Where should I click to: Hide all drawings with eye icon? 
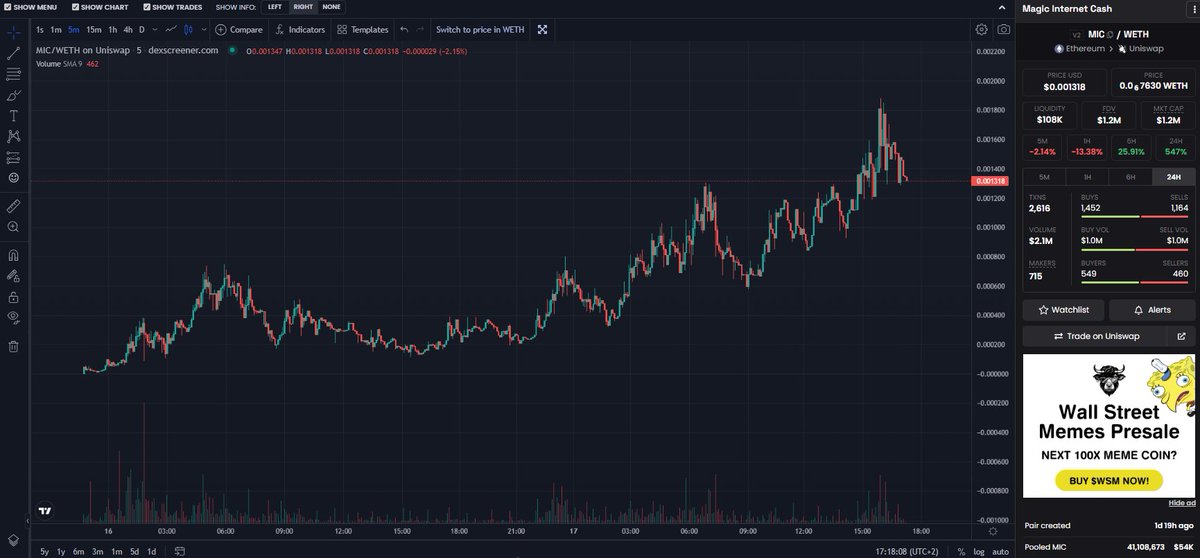(x=14, y=317)
